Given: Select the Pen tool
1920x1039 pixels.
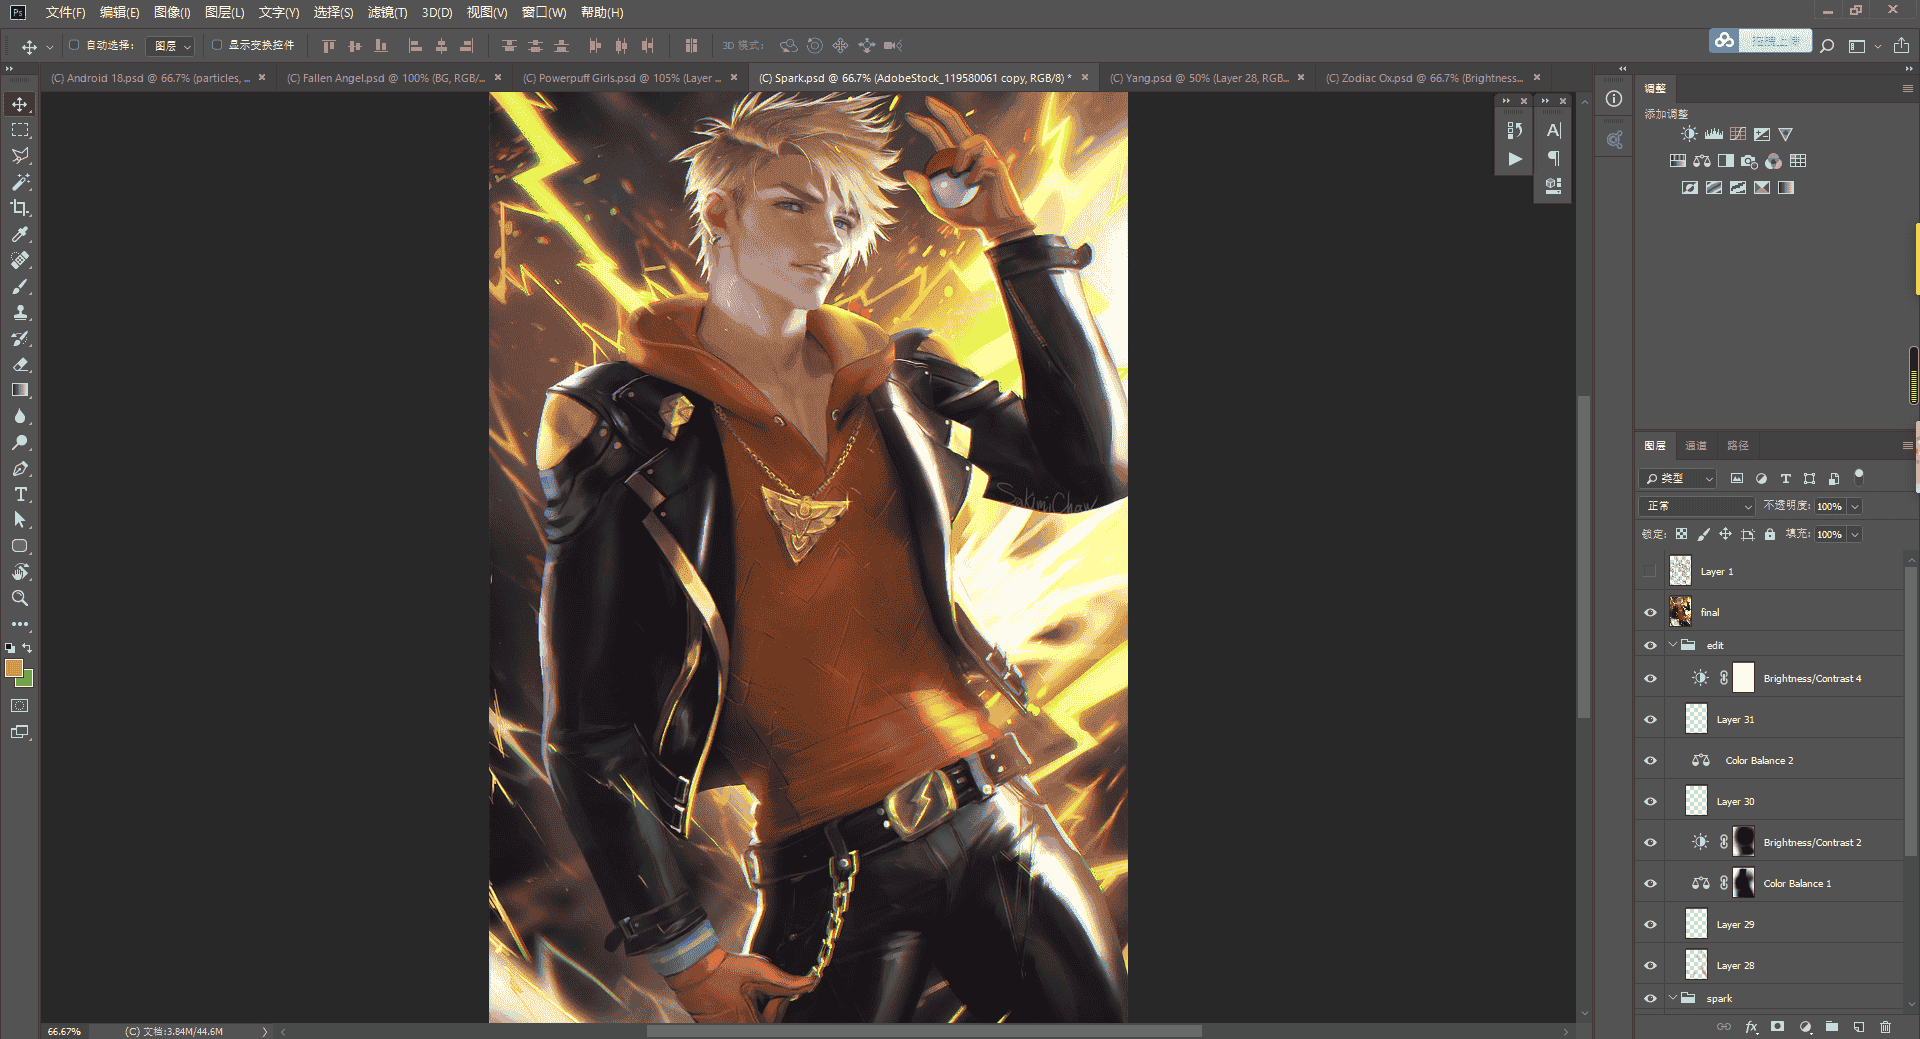Looking at the screenshot, I should [20, 468].
